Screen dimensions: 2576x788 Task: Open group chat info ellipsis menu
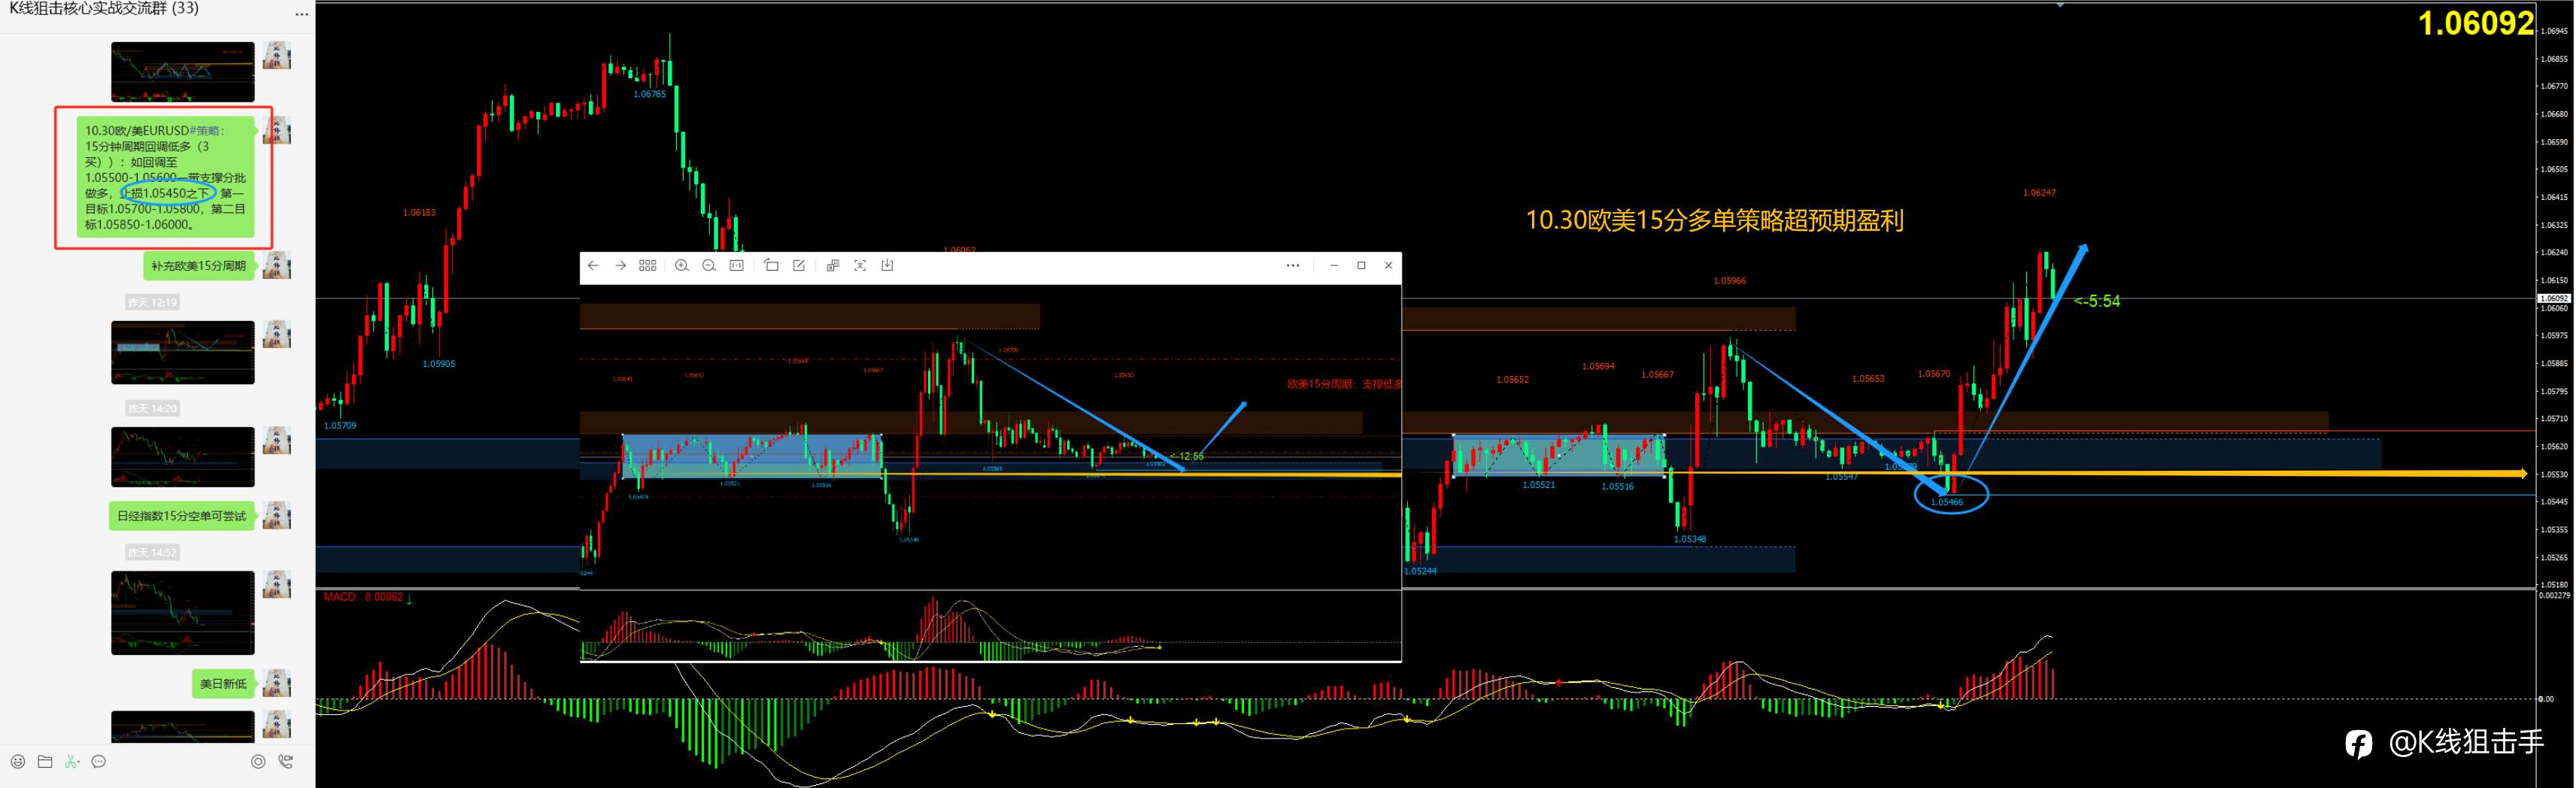(x=302, y=15)
